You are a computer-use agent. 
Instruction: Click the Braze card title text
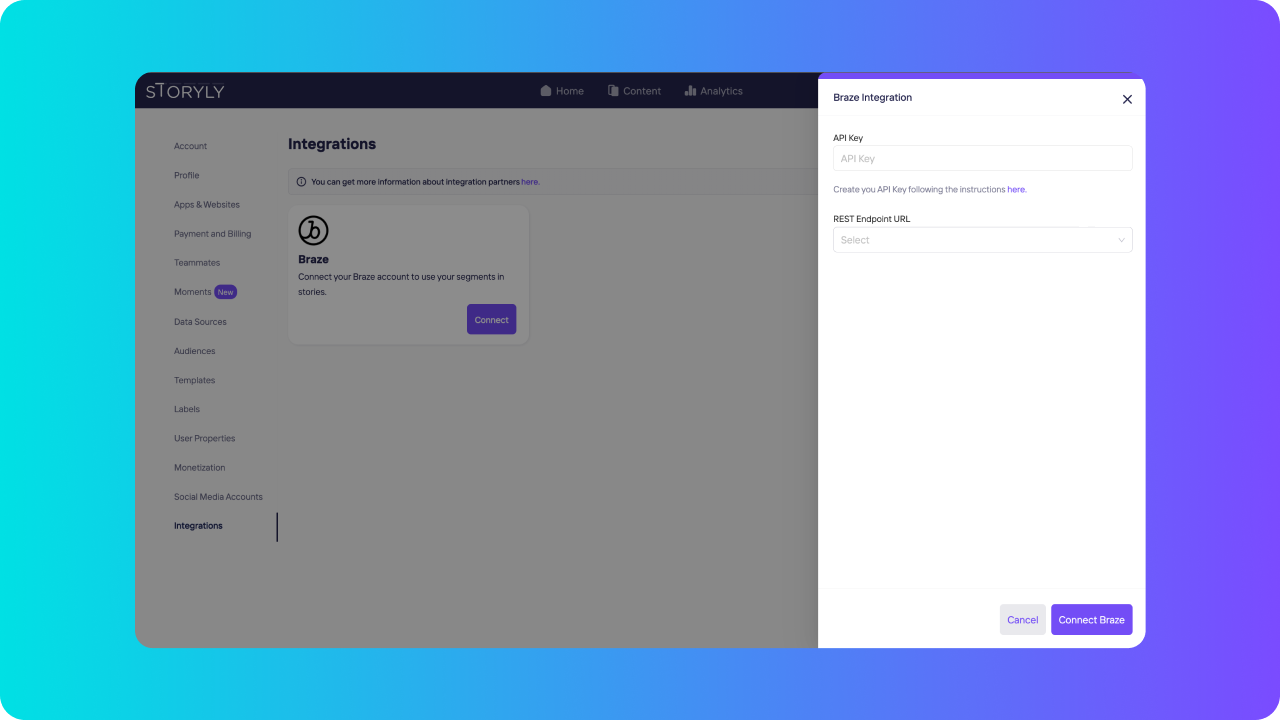(x=313, y=259)
